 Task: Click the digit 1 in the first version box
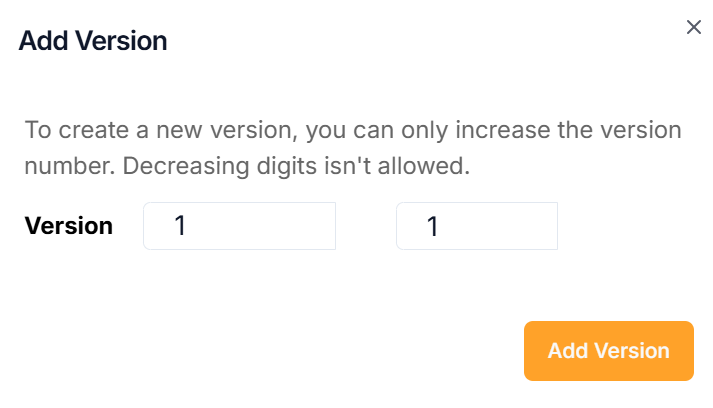click(x=181, y=226)
